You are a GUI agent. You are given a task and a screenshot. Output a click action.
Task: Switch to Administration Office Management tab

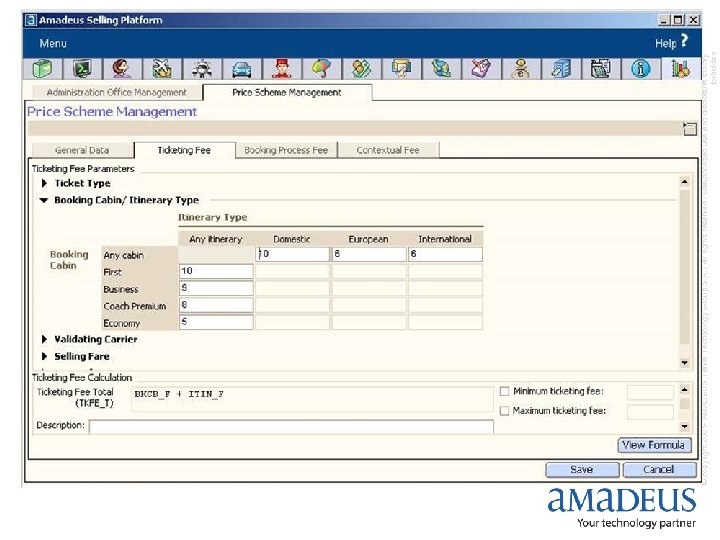(x=117, y=92)
